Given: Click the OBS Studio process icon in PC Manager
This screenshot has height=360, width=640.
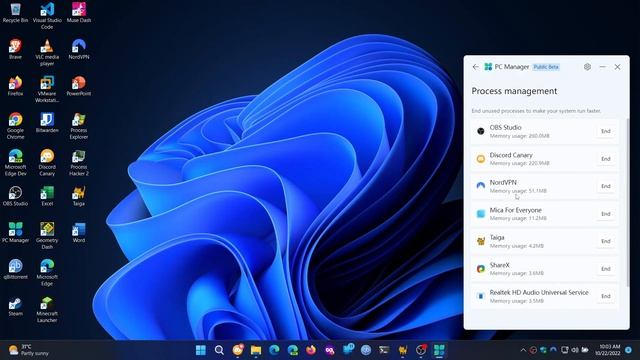Looking at the screenshot, I should (x=481, y=131).
